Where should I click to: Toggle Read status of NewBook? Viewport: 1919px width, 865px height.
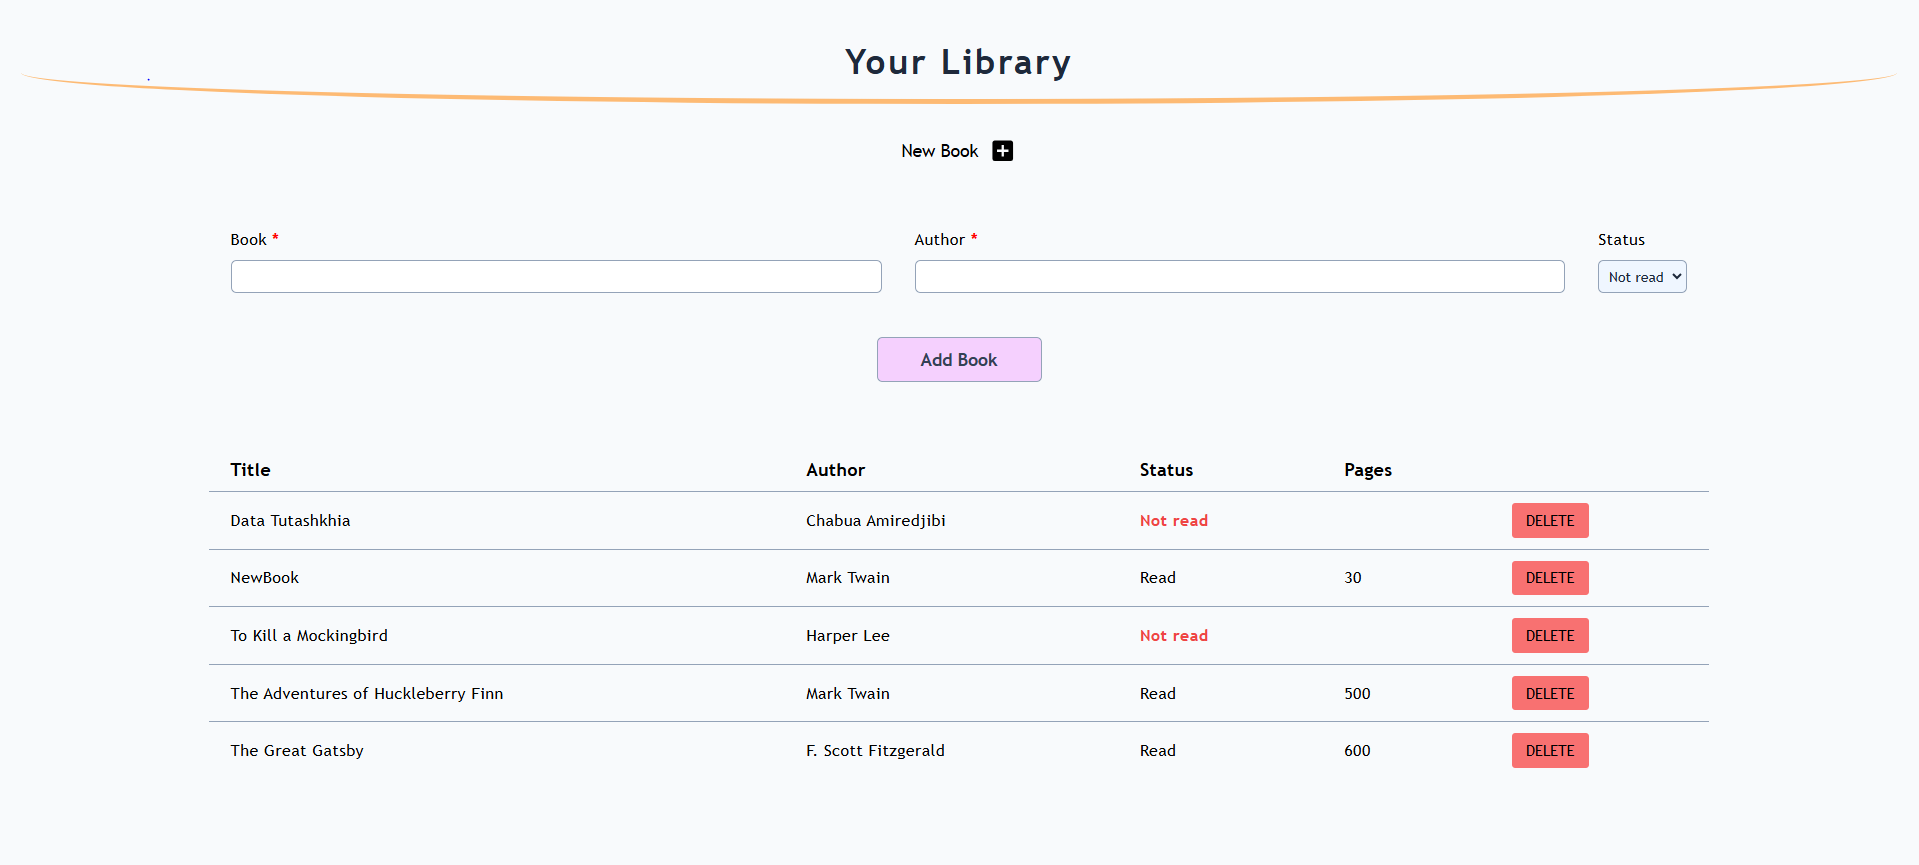click(1157, 578)
